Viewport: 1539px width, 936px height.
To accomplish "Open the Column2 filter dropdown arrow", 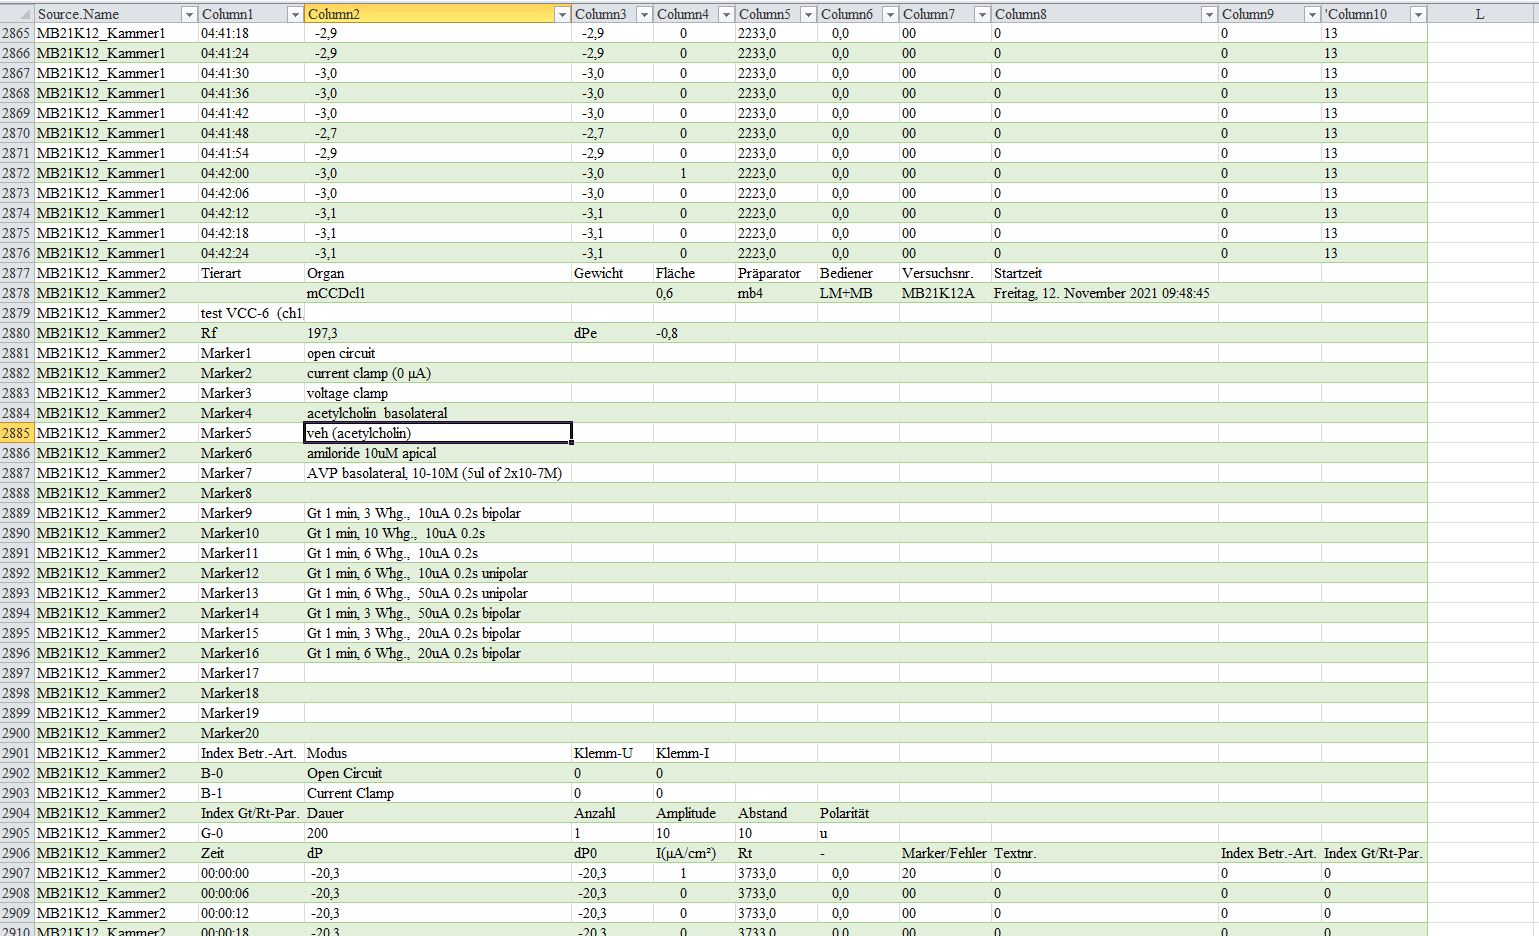I will [x=561, y=14].
